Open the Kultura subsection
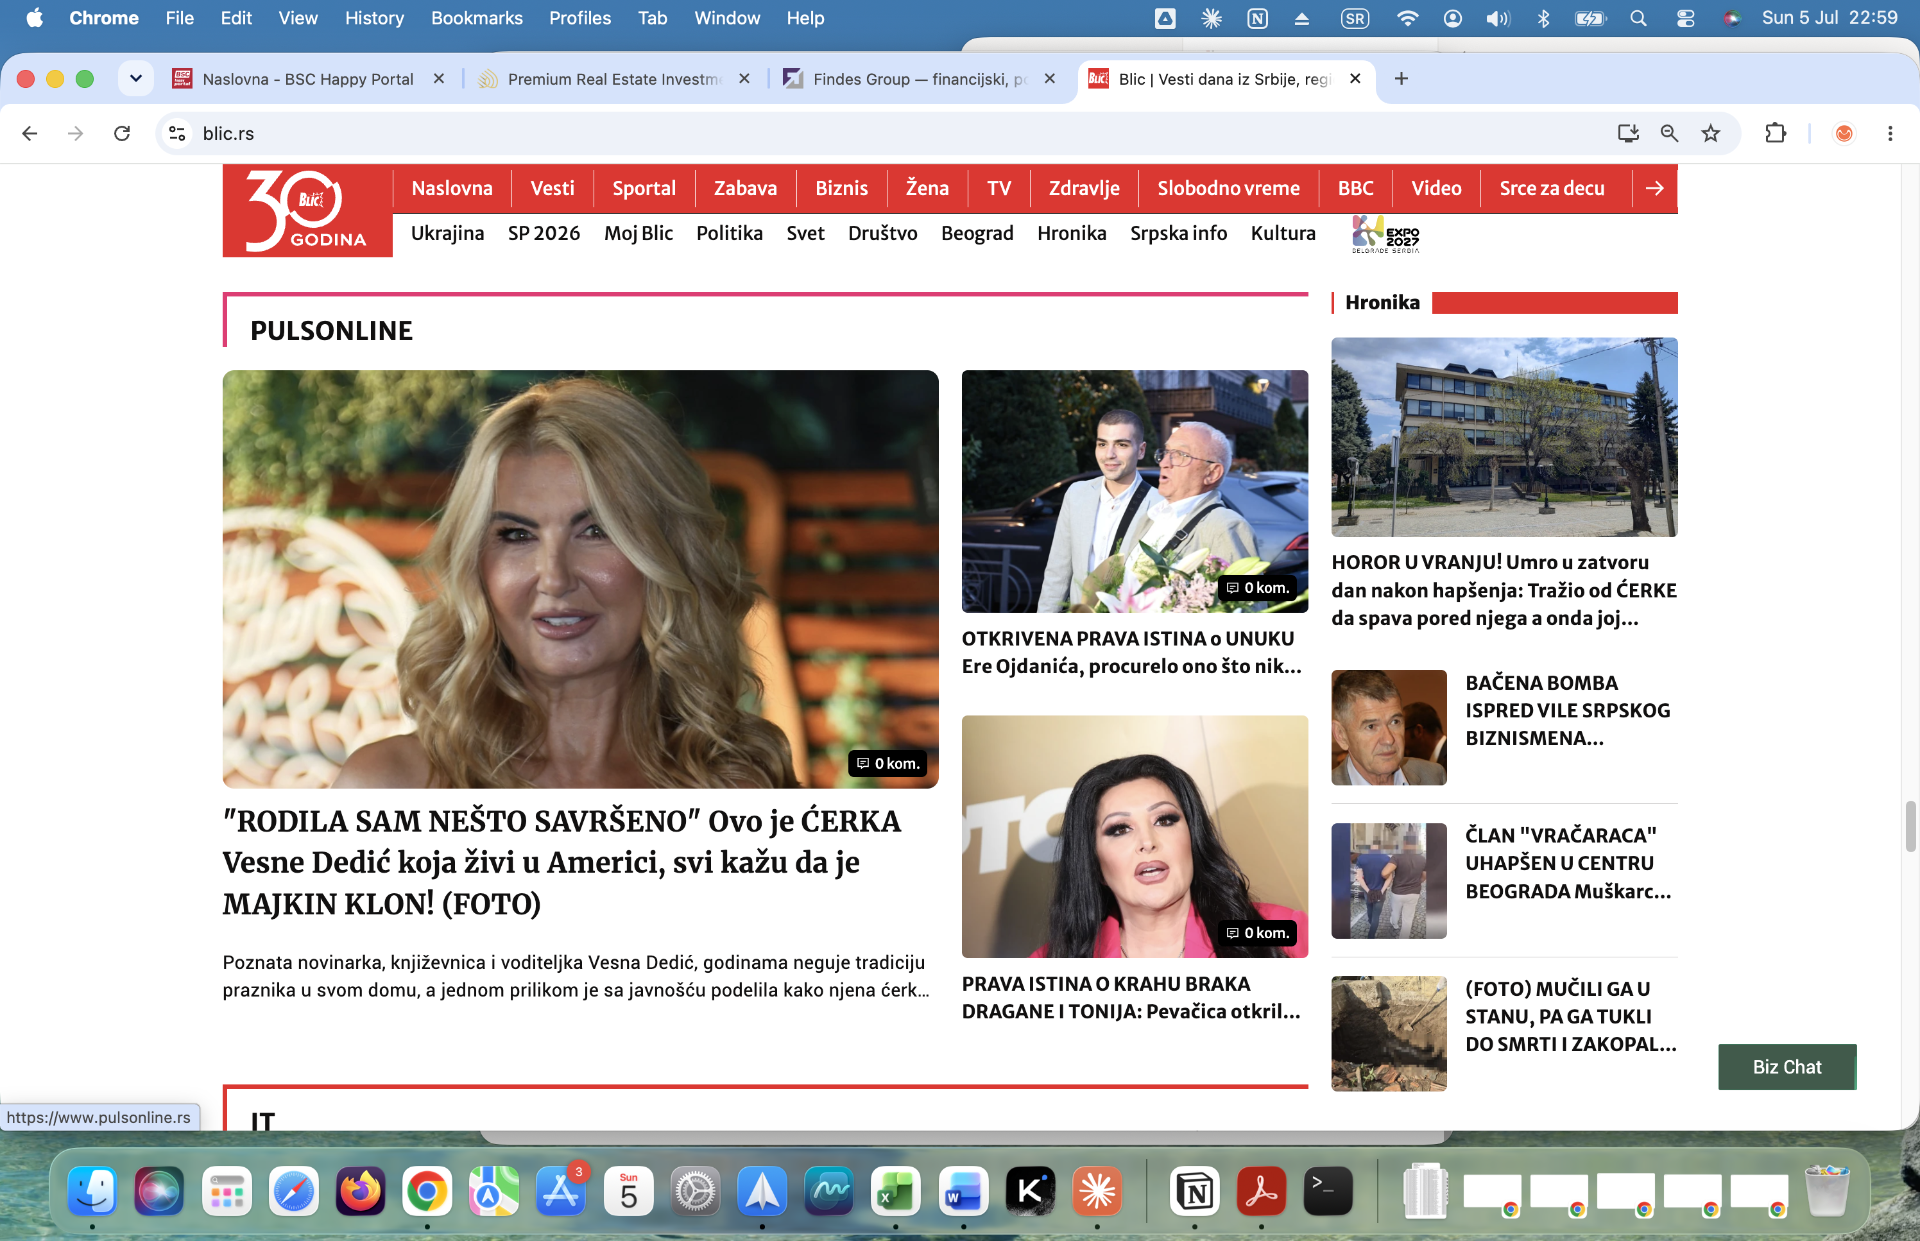 coord(1283,233)
